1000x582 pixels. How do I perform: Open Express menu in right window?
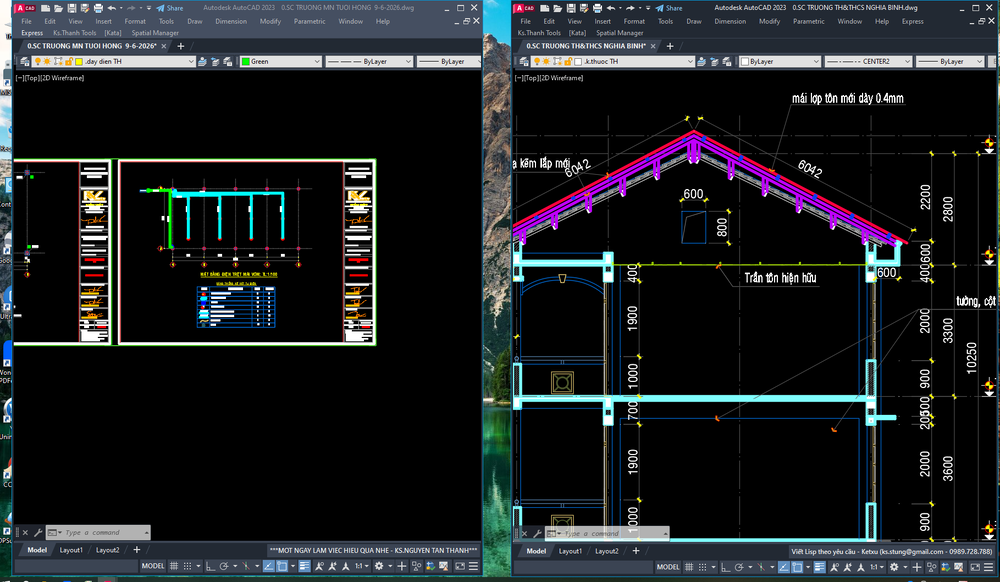click(x=913, y=22)
